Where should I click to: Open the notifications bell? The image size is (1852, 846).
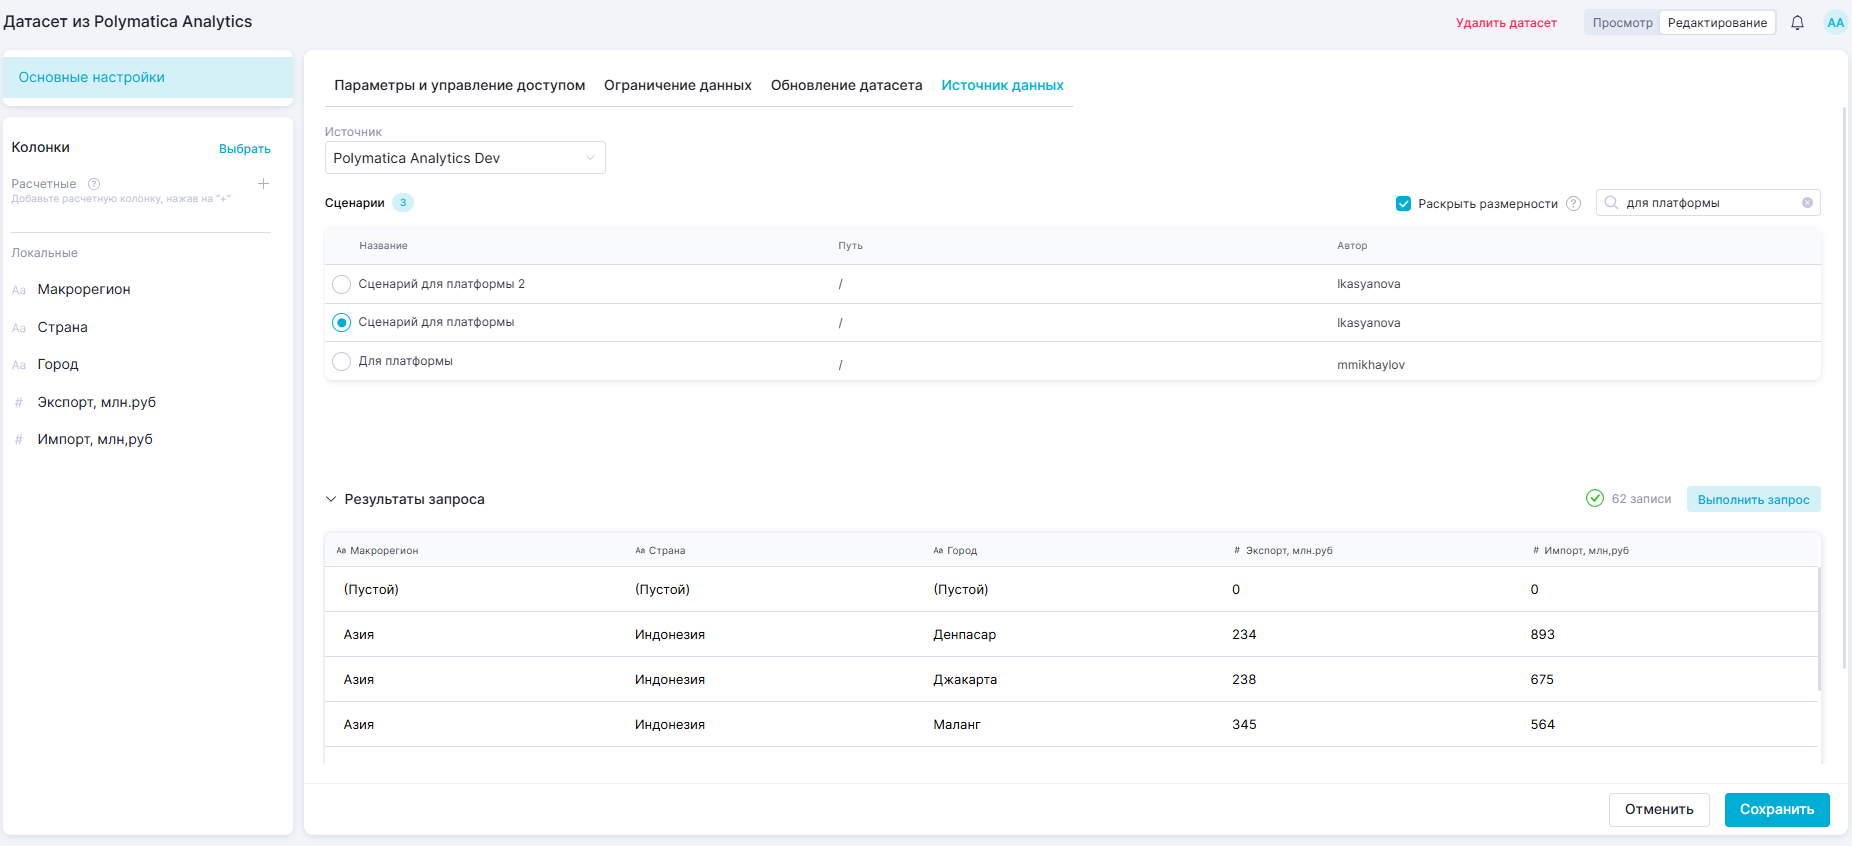[x=1797, y=23]
